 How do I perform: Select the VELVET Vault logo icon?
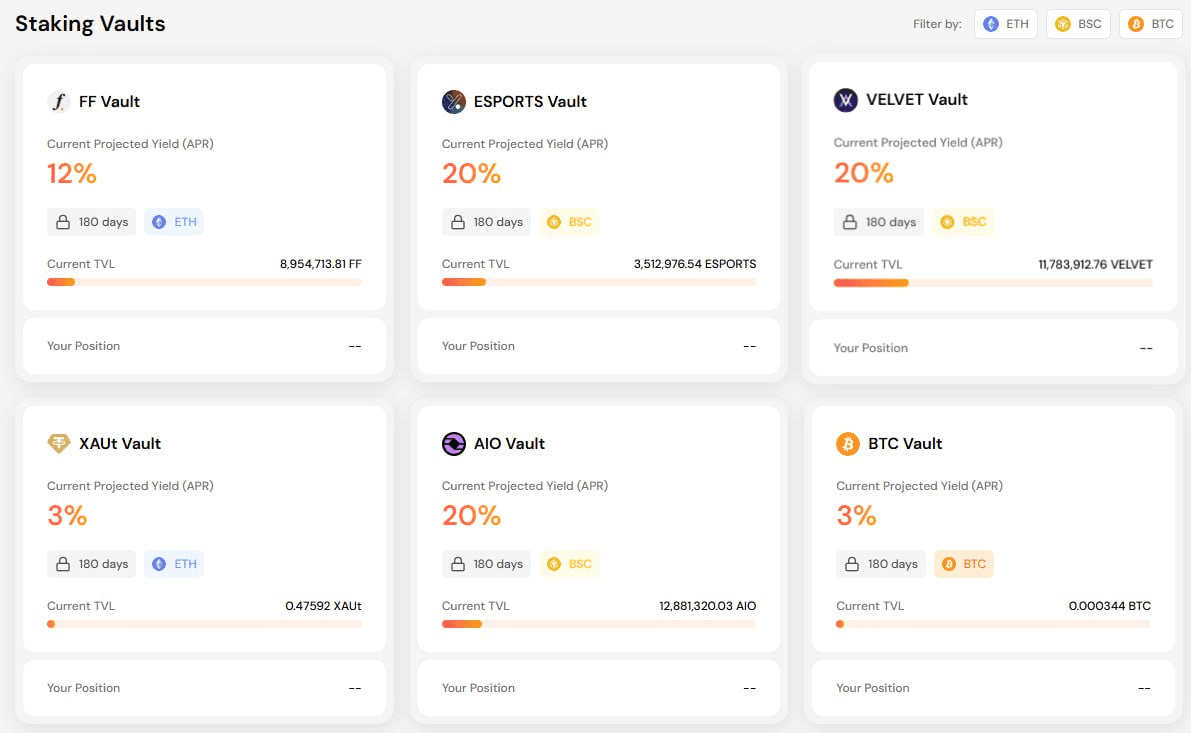847,99
